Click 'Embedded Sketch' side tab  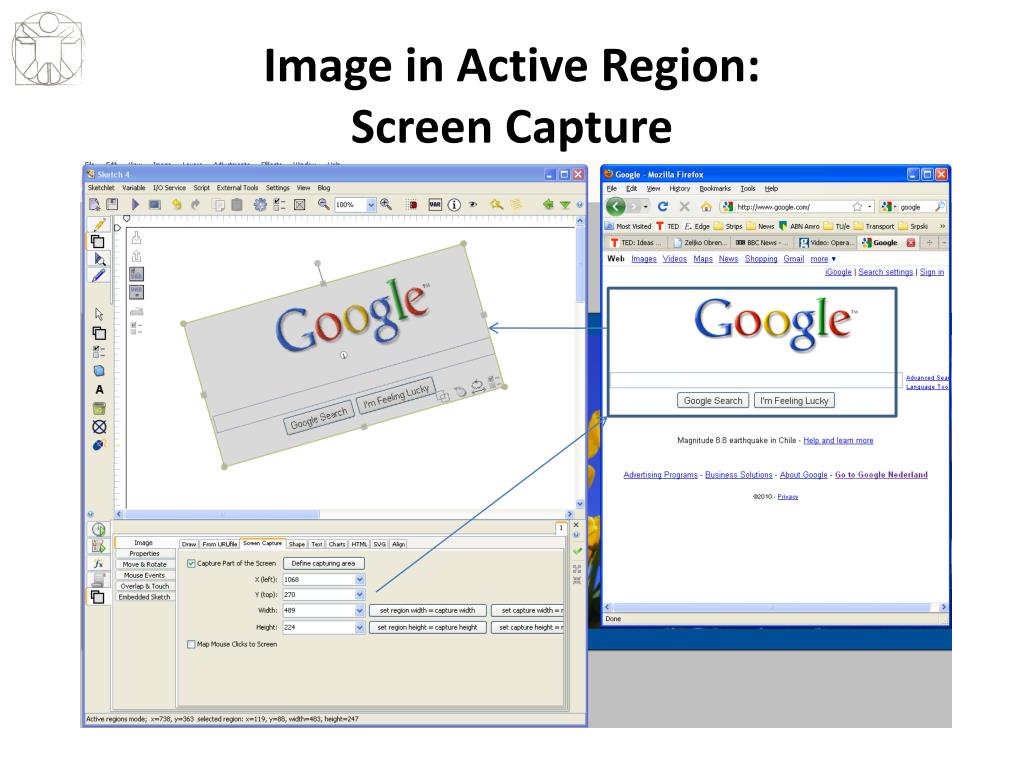[144, 598]
